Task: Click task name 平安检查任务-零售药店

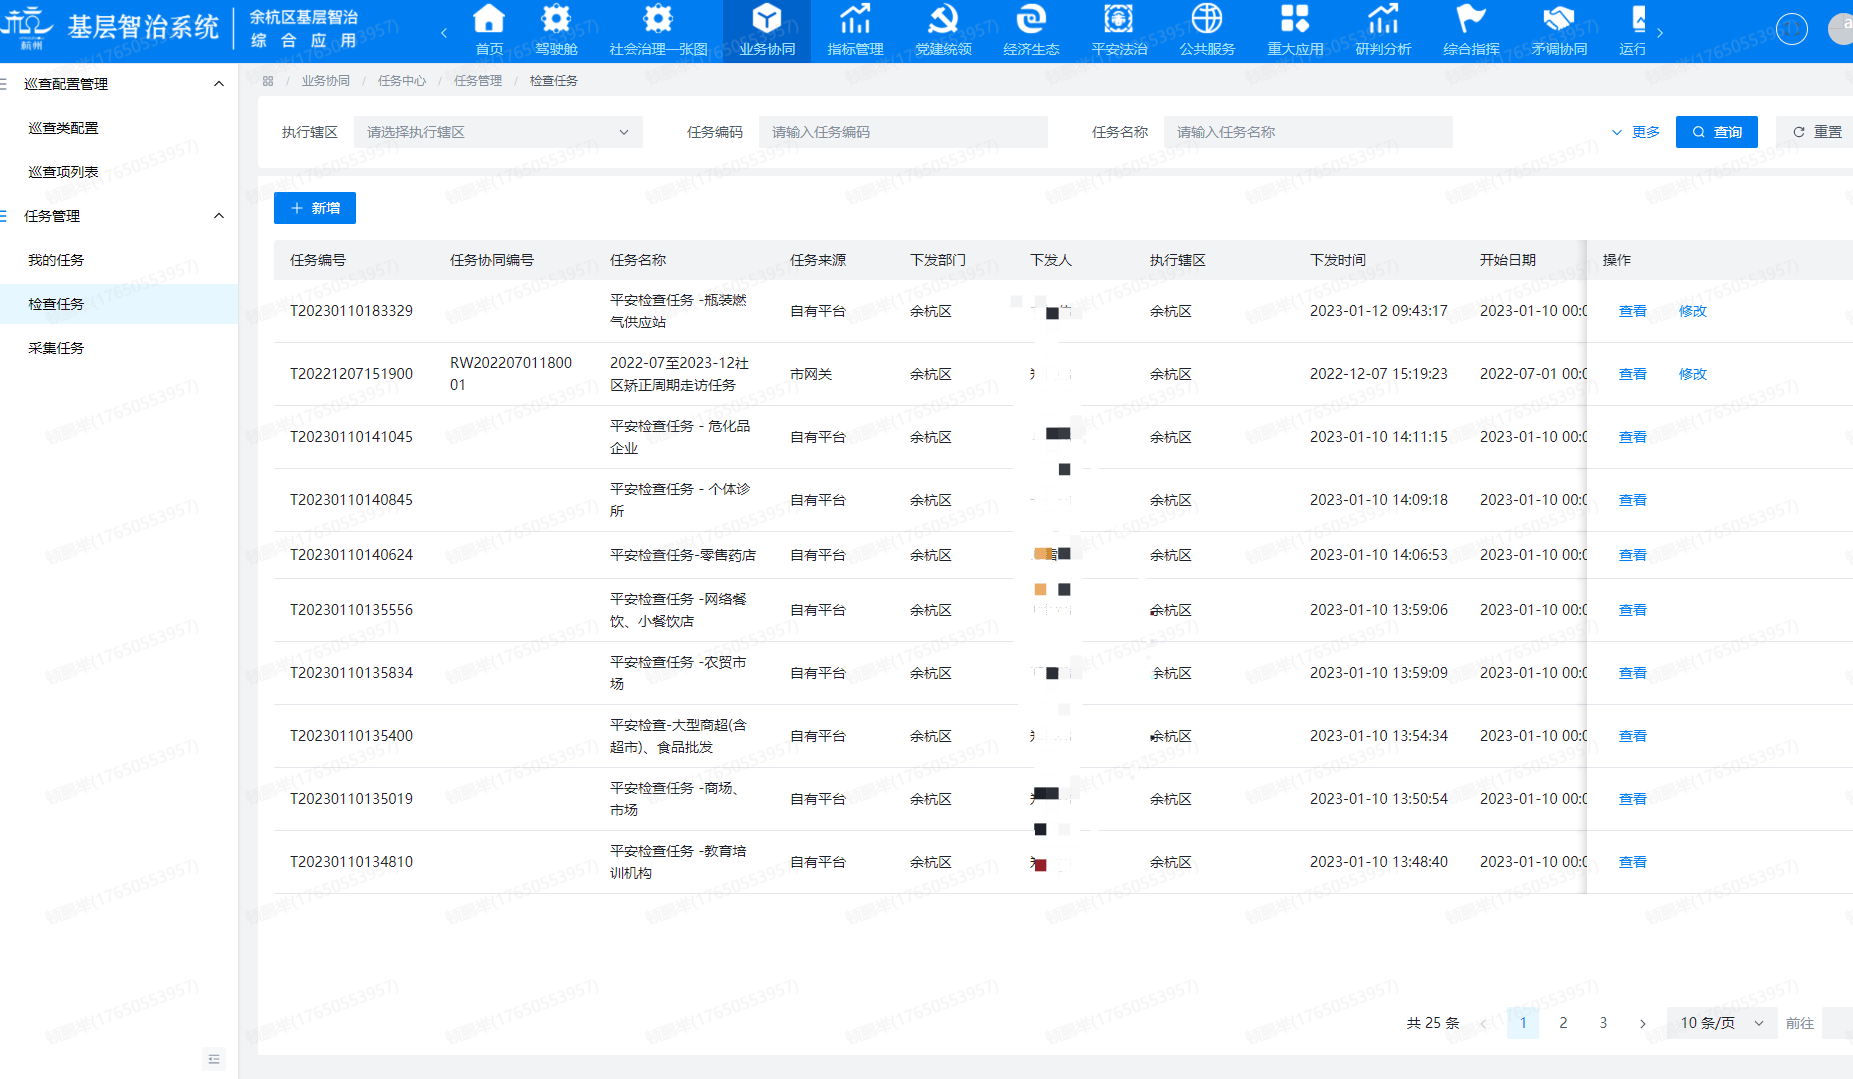Action: click(x=683, y=555)
